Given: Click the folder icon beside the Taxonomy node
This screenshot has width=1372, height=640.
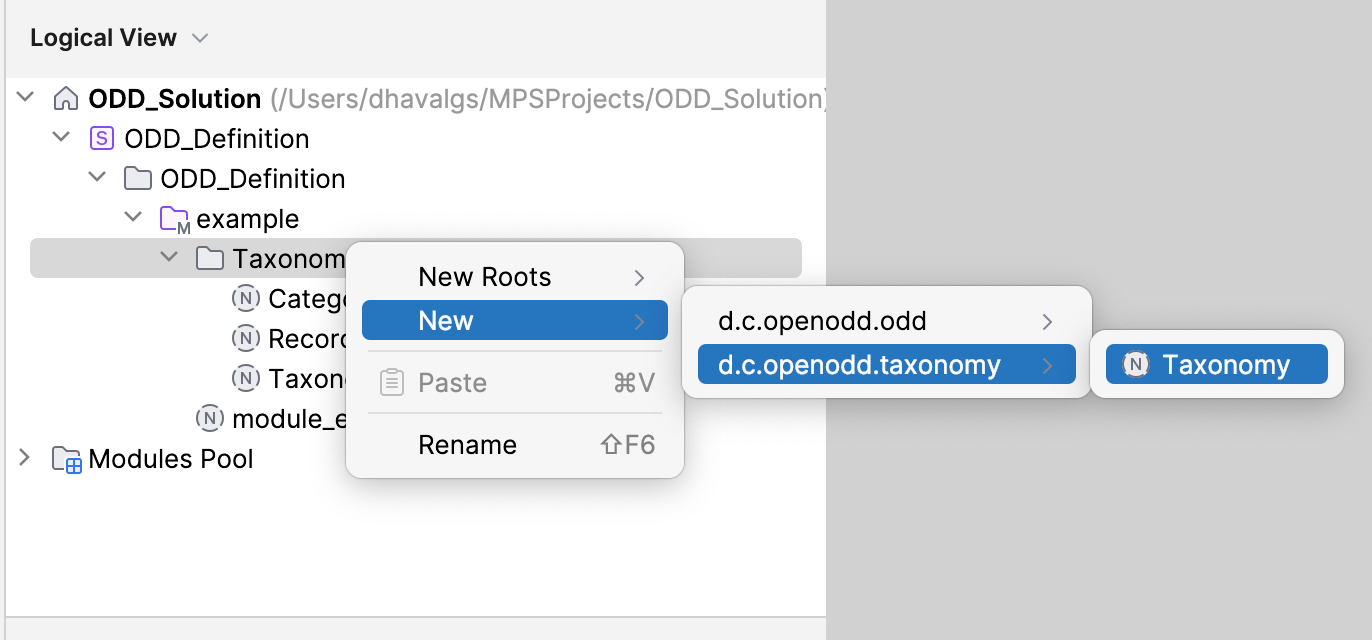Looking at the screenshot, I should pos(209,258).
